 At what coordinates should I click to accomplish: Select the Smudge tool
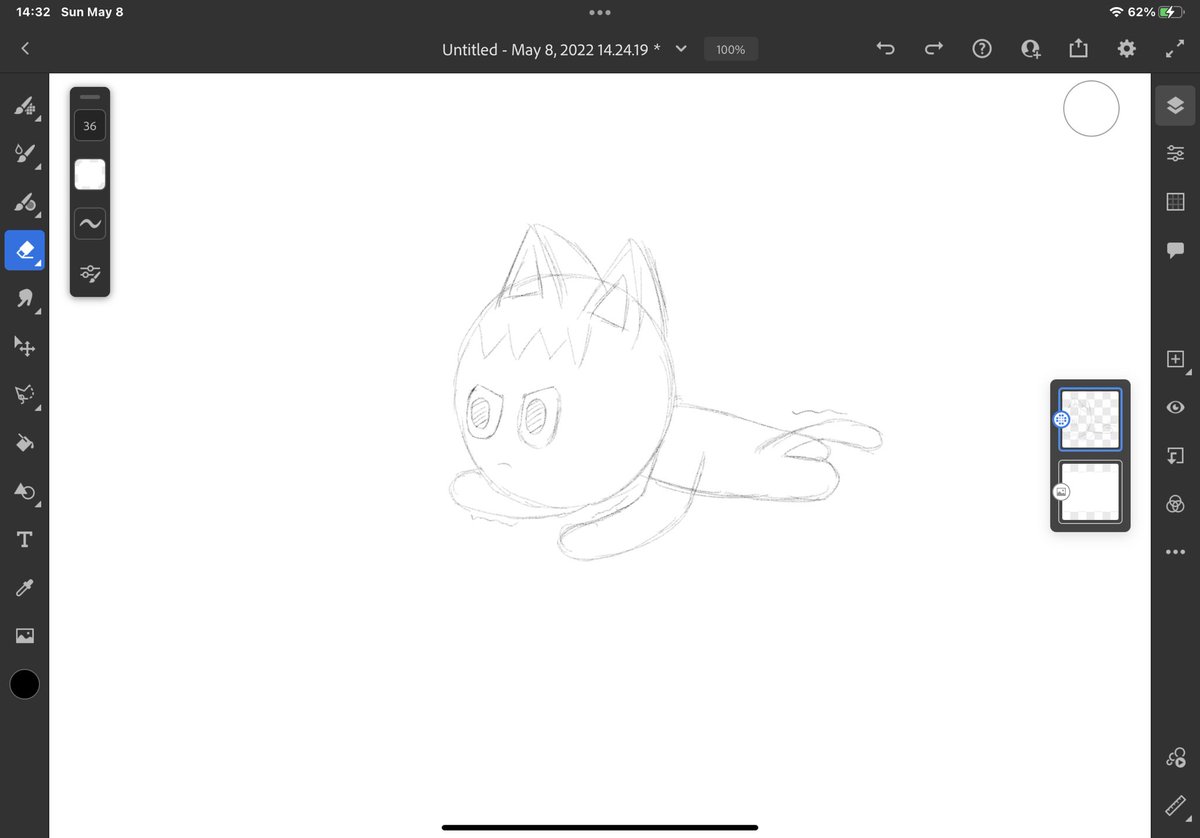pos(24,298)
